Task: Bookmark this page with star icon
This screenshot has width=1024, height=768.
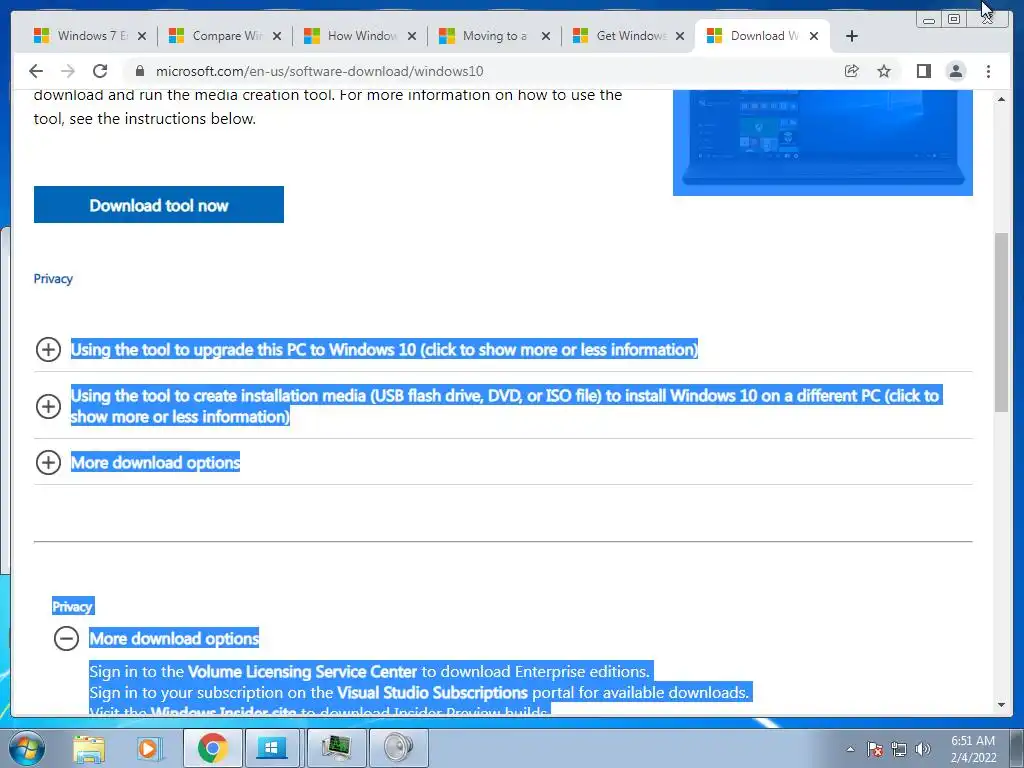Action: pyautogui.click(x=884, y=71)
